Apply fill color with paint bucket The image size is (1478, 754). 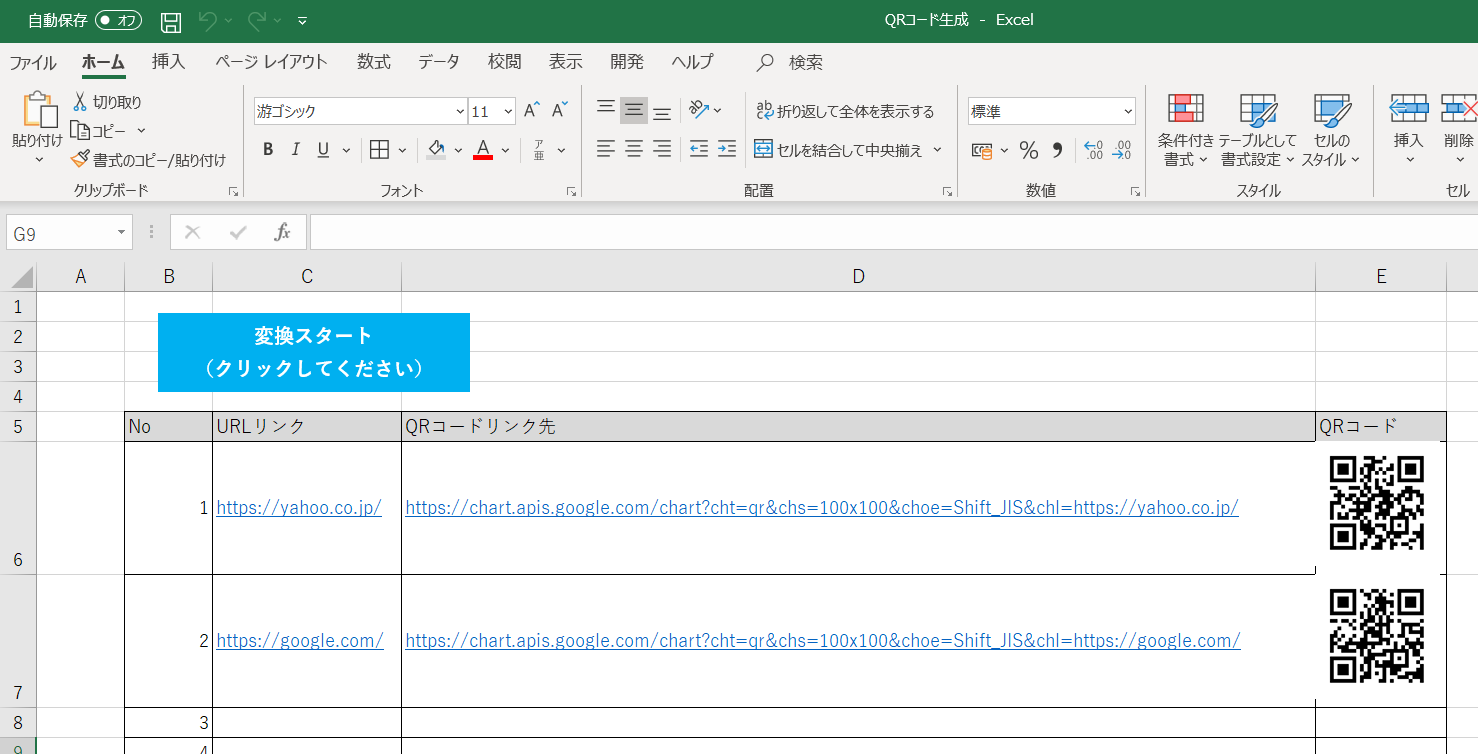(x=436, y=150)
